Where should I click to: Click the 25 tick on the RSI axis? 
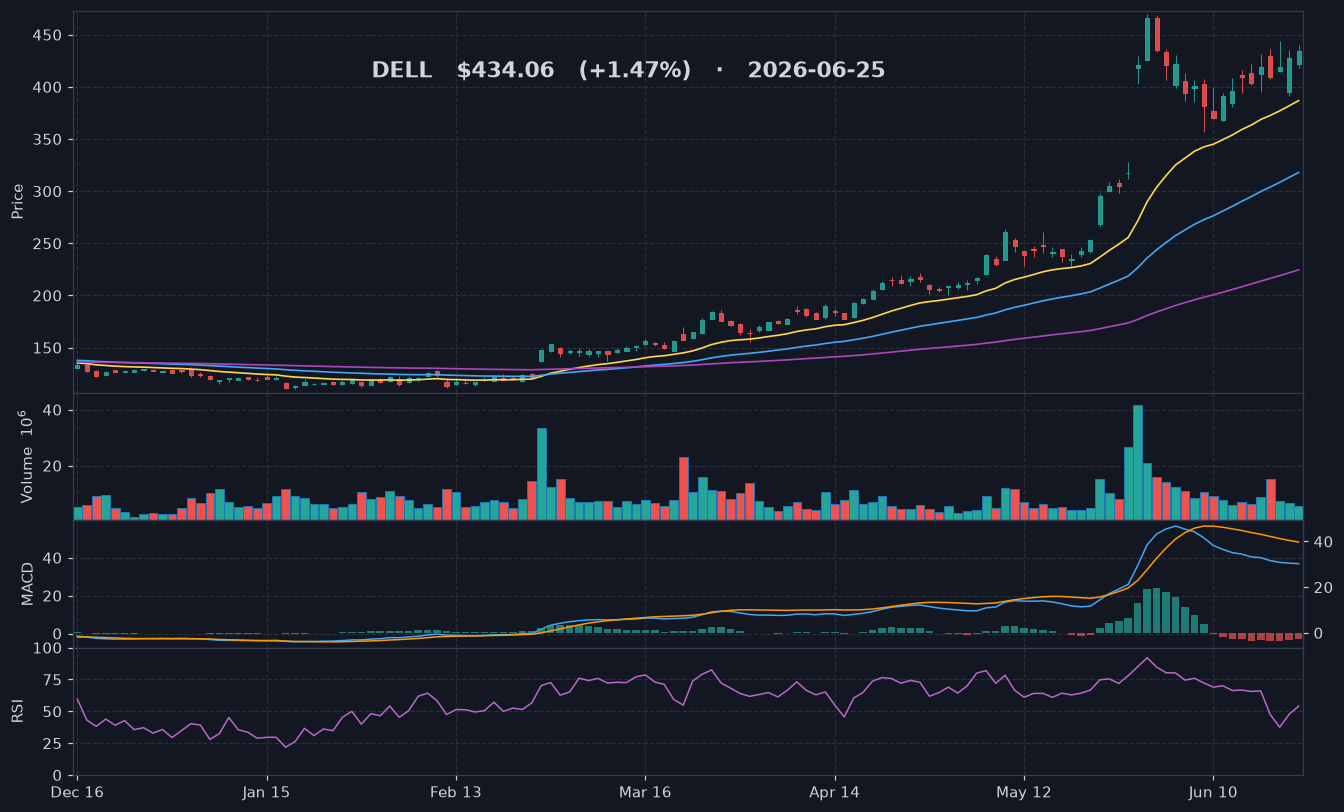(53, 744)
